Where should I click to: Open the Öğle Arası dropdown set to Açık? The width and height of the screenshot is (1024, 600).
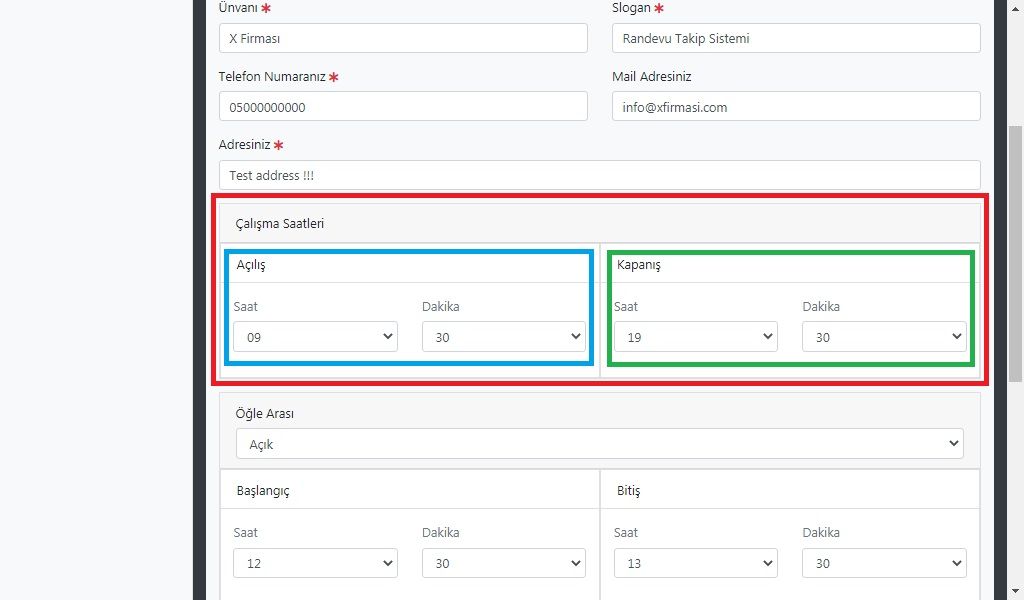(x=599, y=444)
